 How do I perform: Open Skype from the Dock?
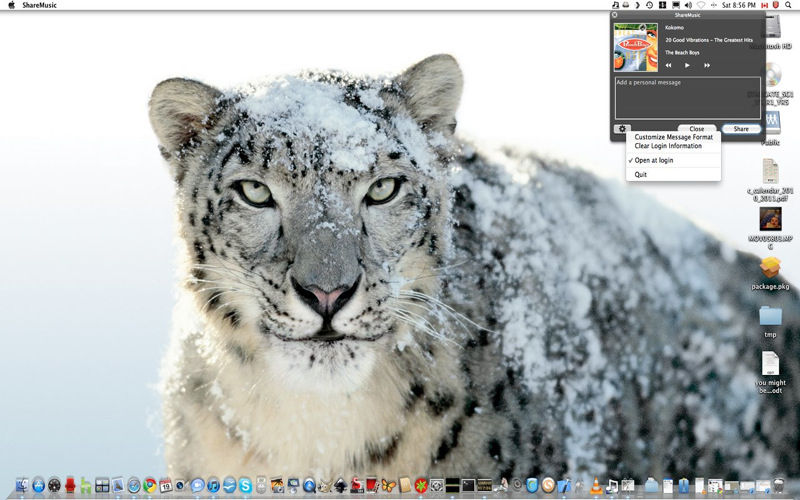(x=245, y=486)
